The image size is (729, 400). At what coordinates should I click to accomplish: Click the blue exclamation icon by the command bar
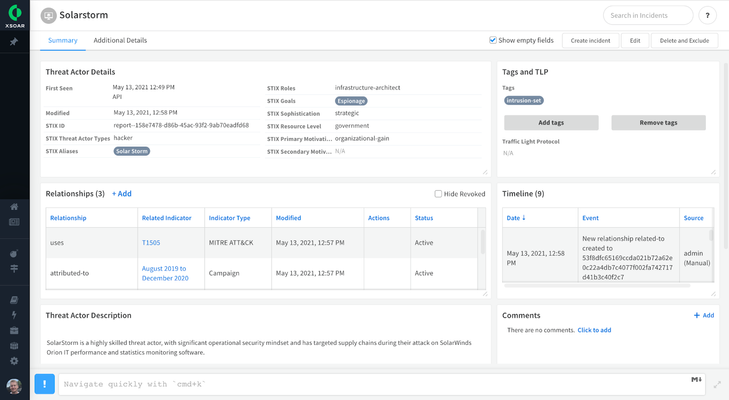[45, 384]
